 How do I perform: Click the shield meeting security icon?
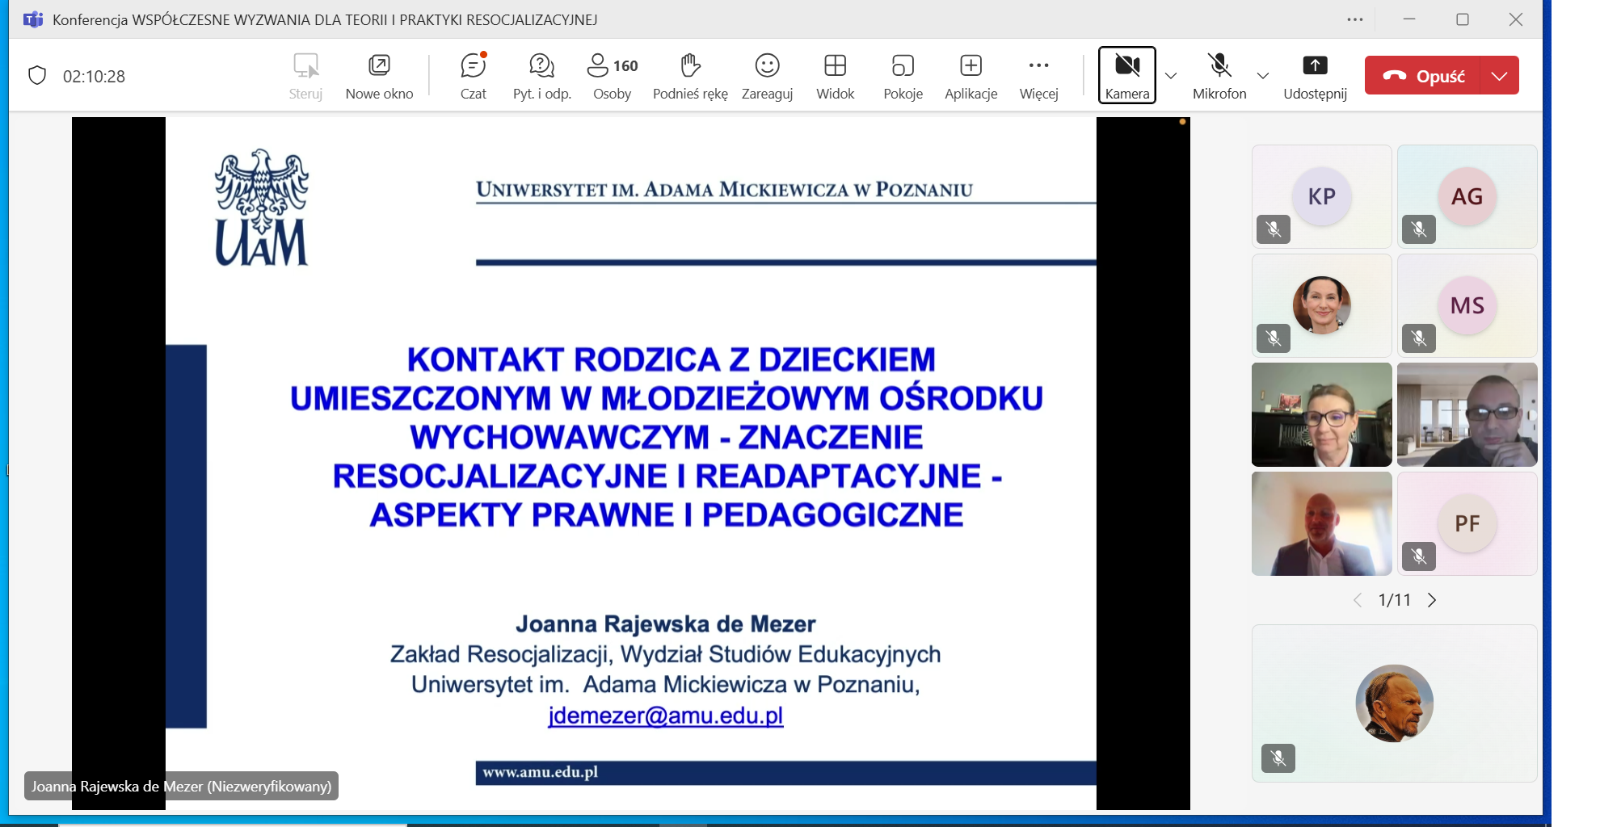point(37,76)
